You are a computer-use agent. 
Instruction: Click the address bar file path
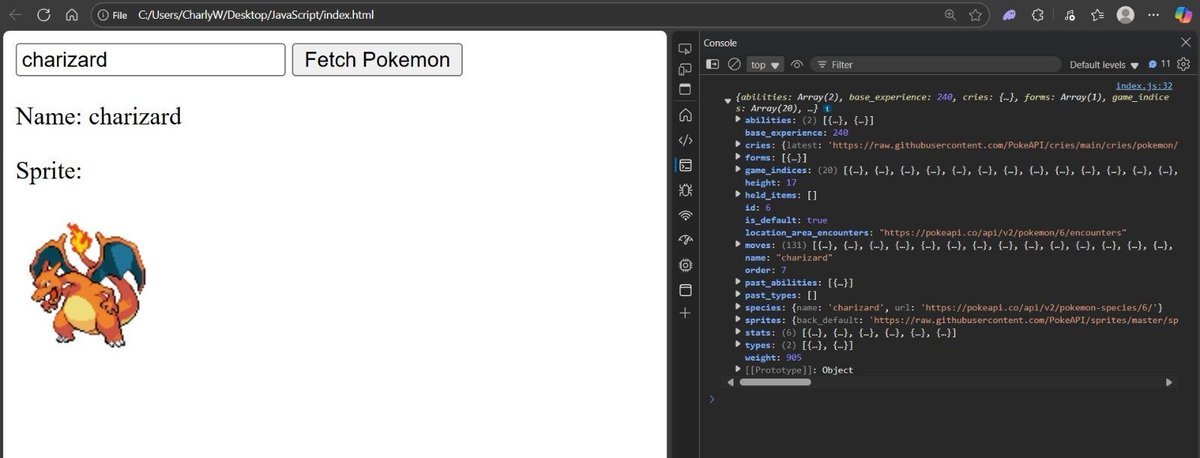(254, 15)
